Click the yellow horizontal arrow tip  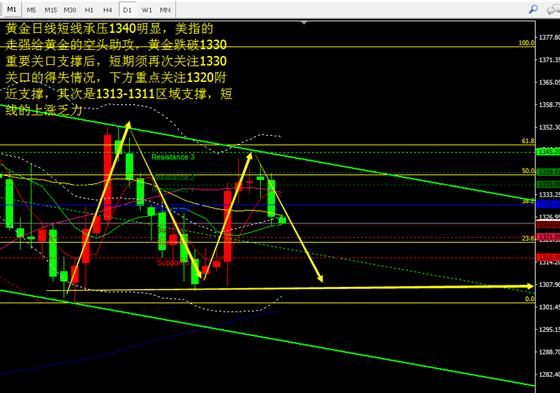click(x=530, y=286)
